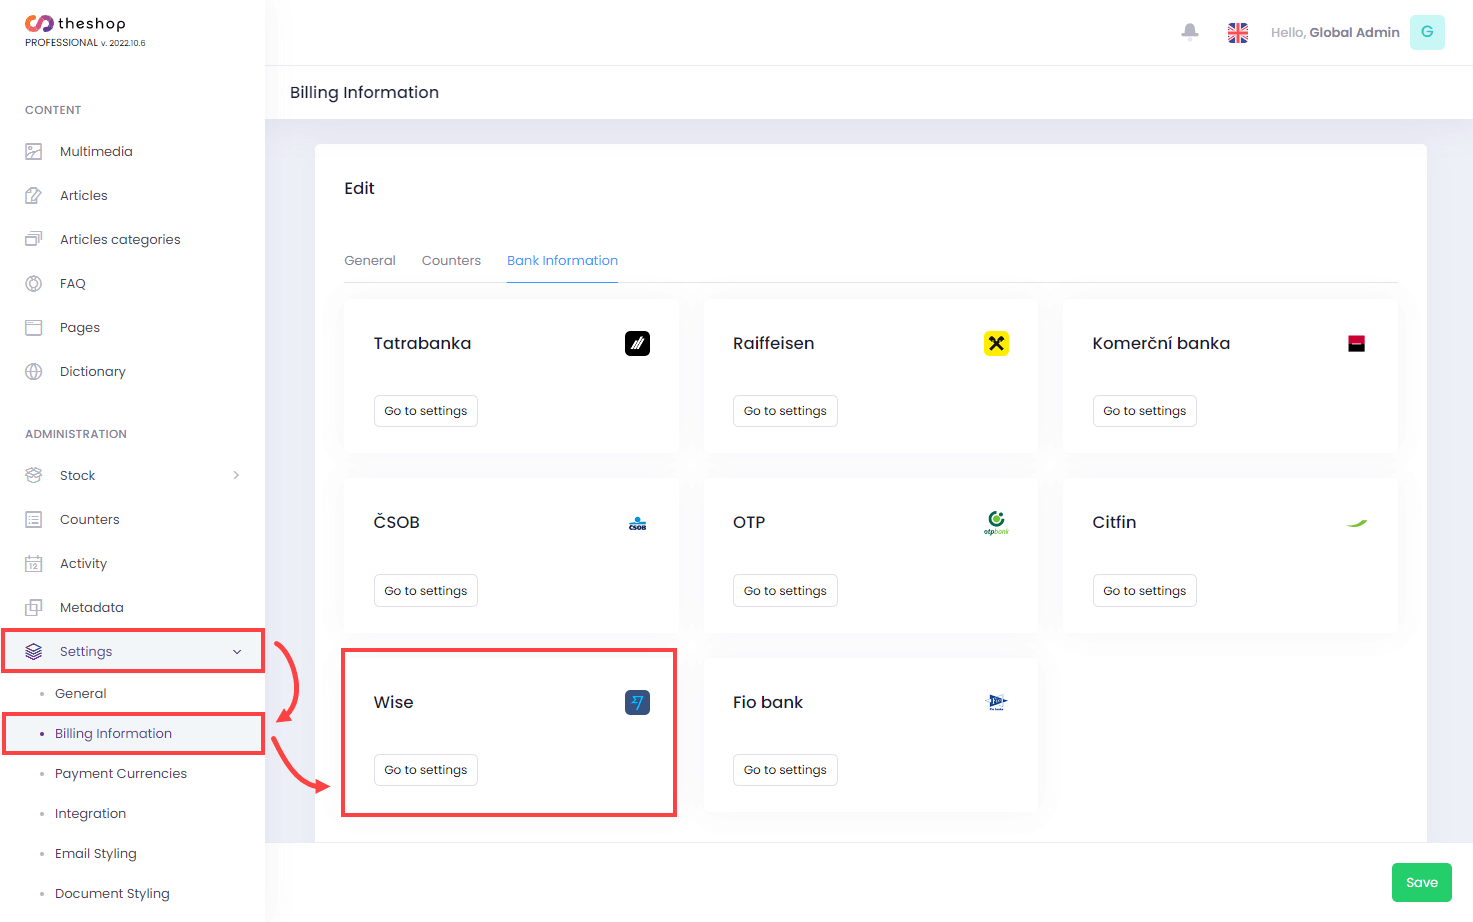Go to Komerční banka settings
Screen dimensions: 1473x922
(x=1144, y=411)
